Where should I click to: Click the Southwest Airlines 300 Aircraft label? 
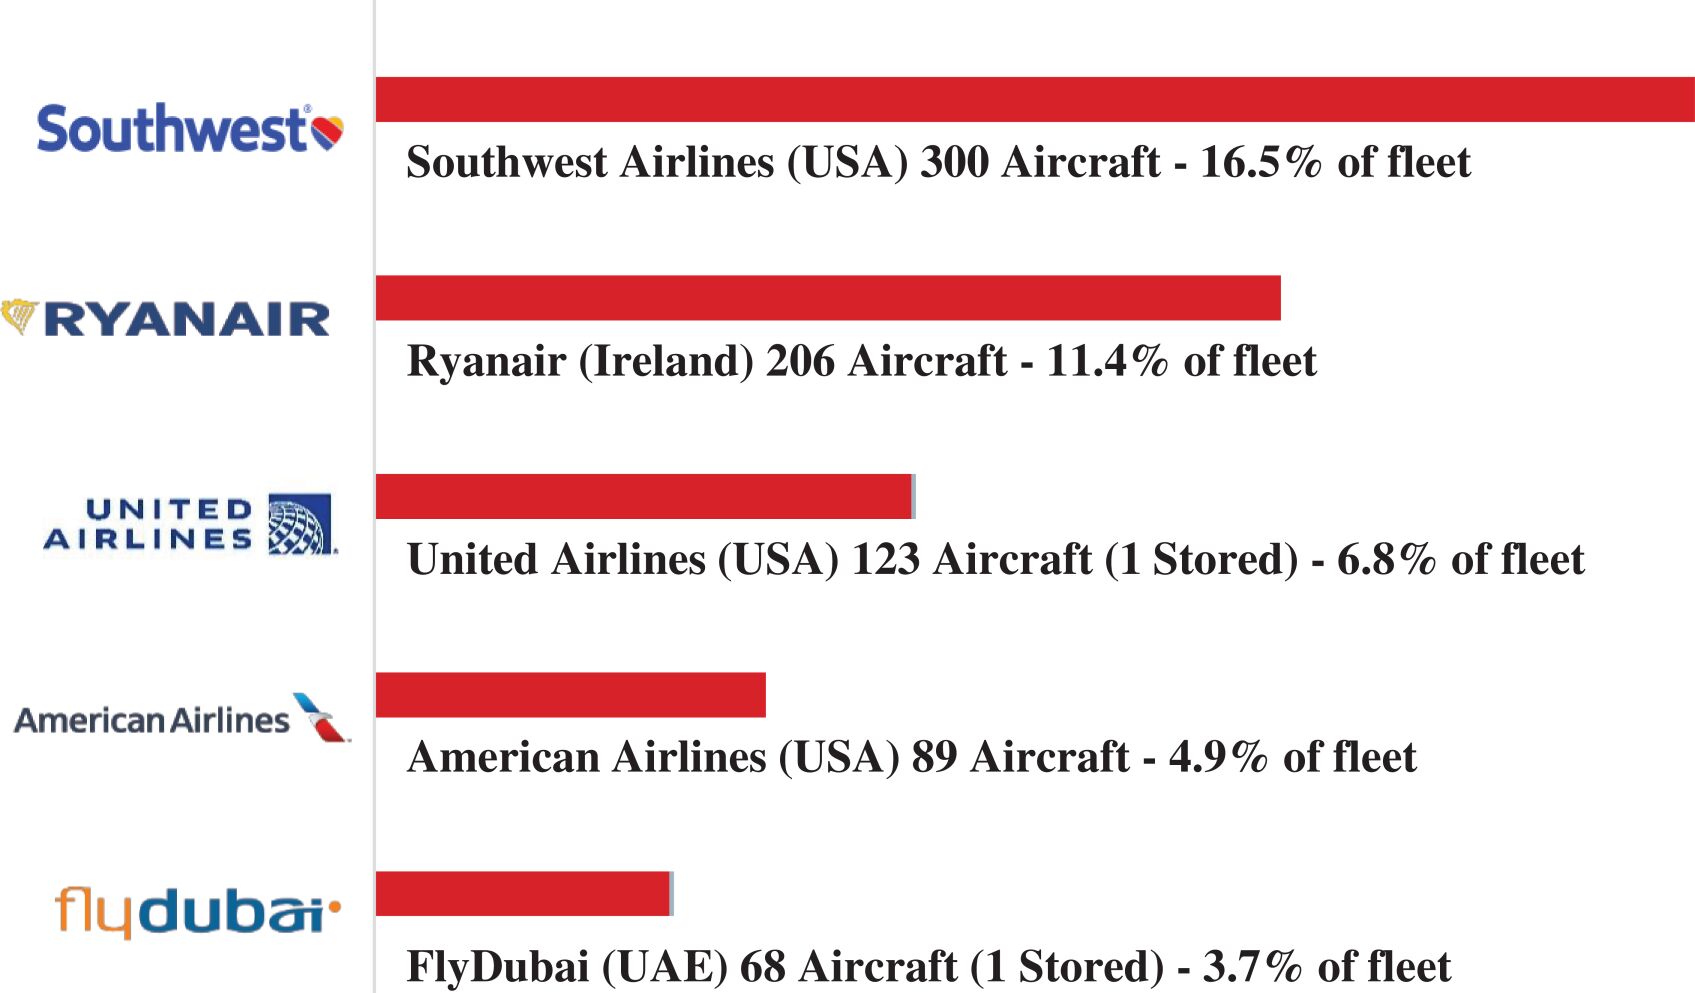click(x=938, y=162)
